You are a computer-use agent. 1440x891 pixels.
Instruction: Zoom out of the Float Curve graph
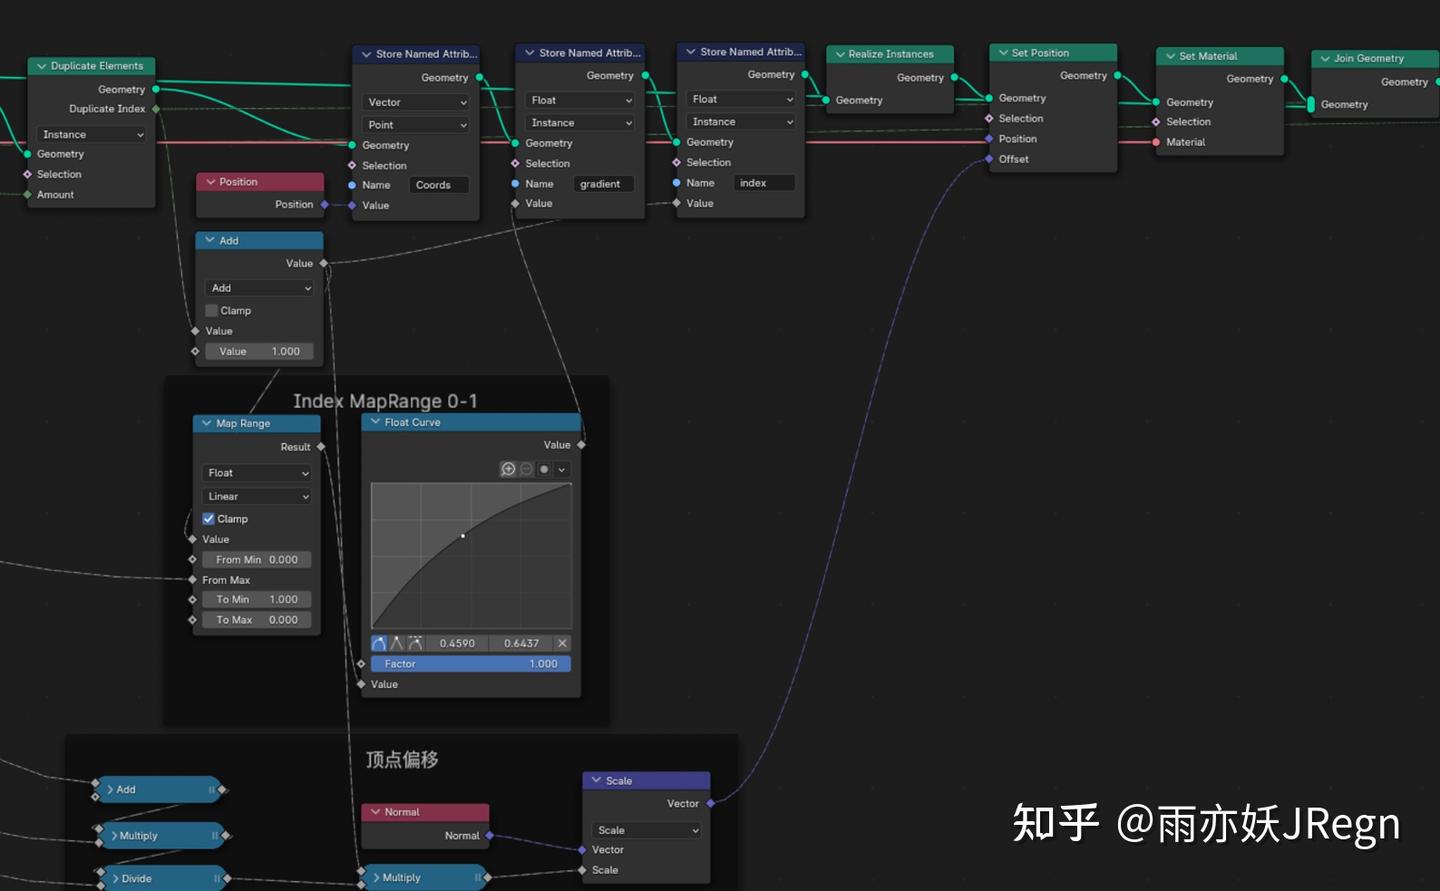click(524, 469)
